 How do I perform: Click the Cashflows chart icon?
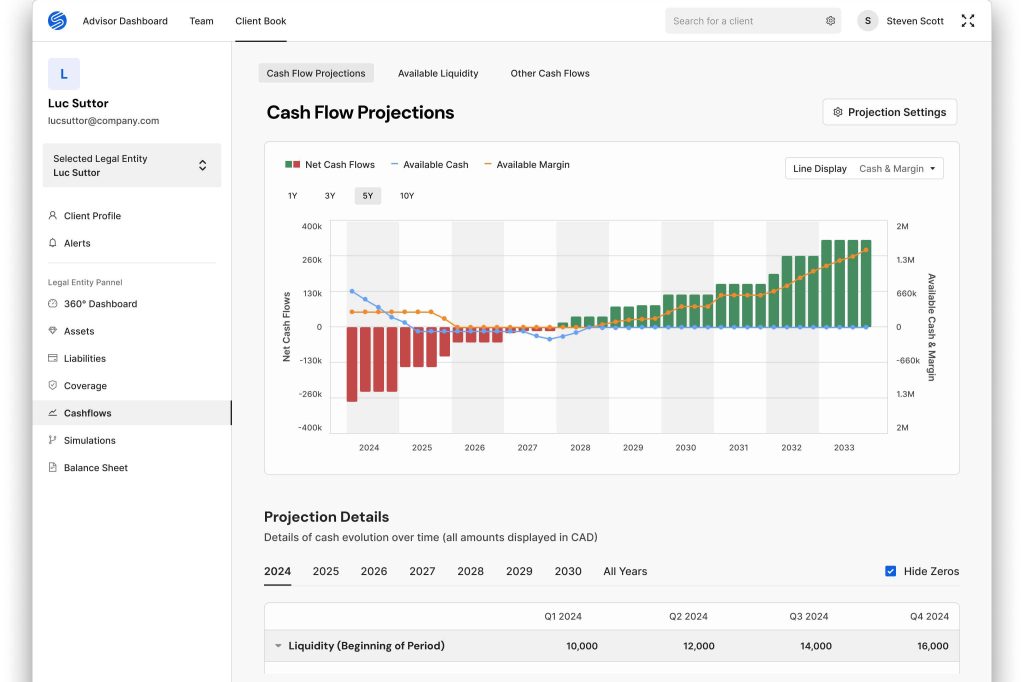pos(53,413)
